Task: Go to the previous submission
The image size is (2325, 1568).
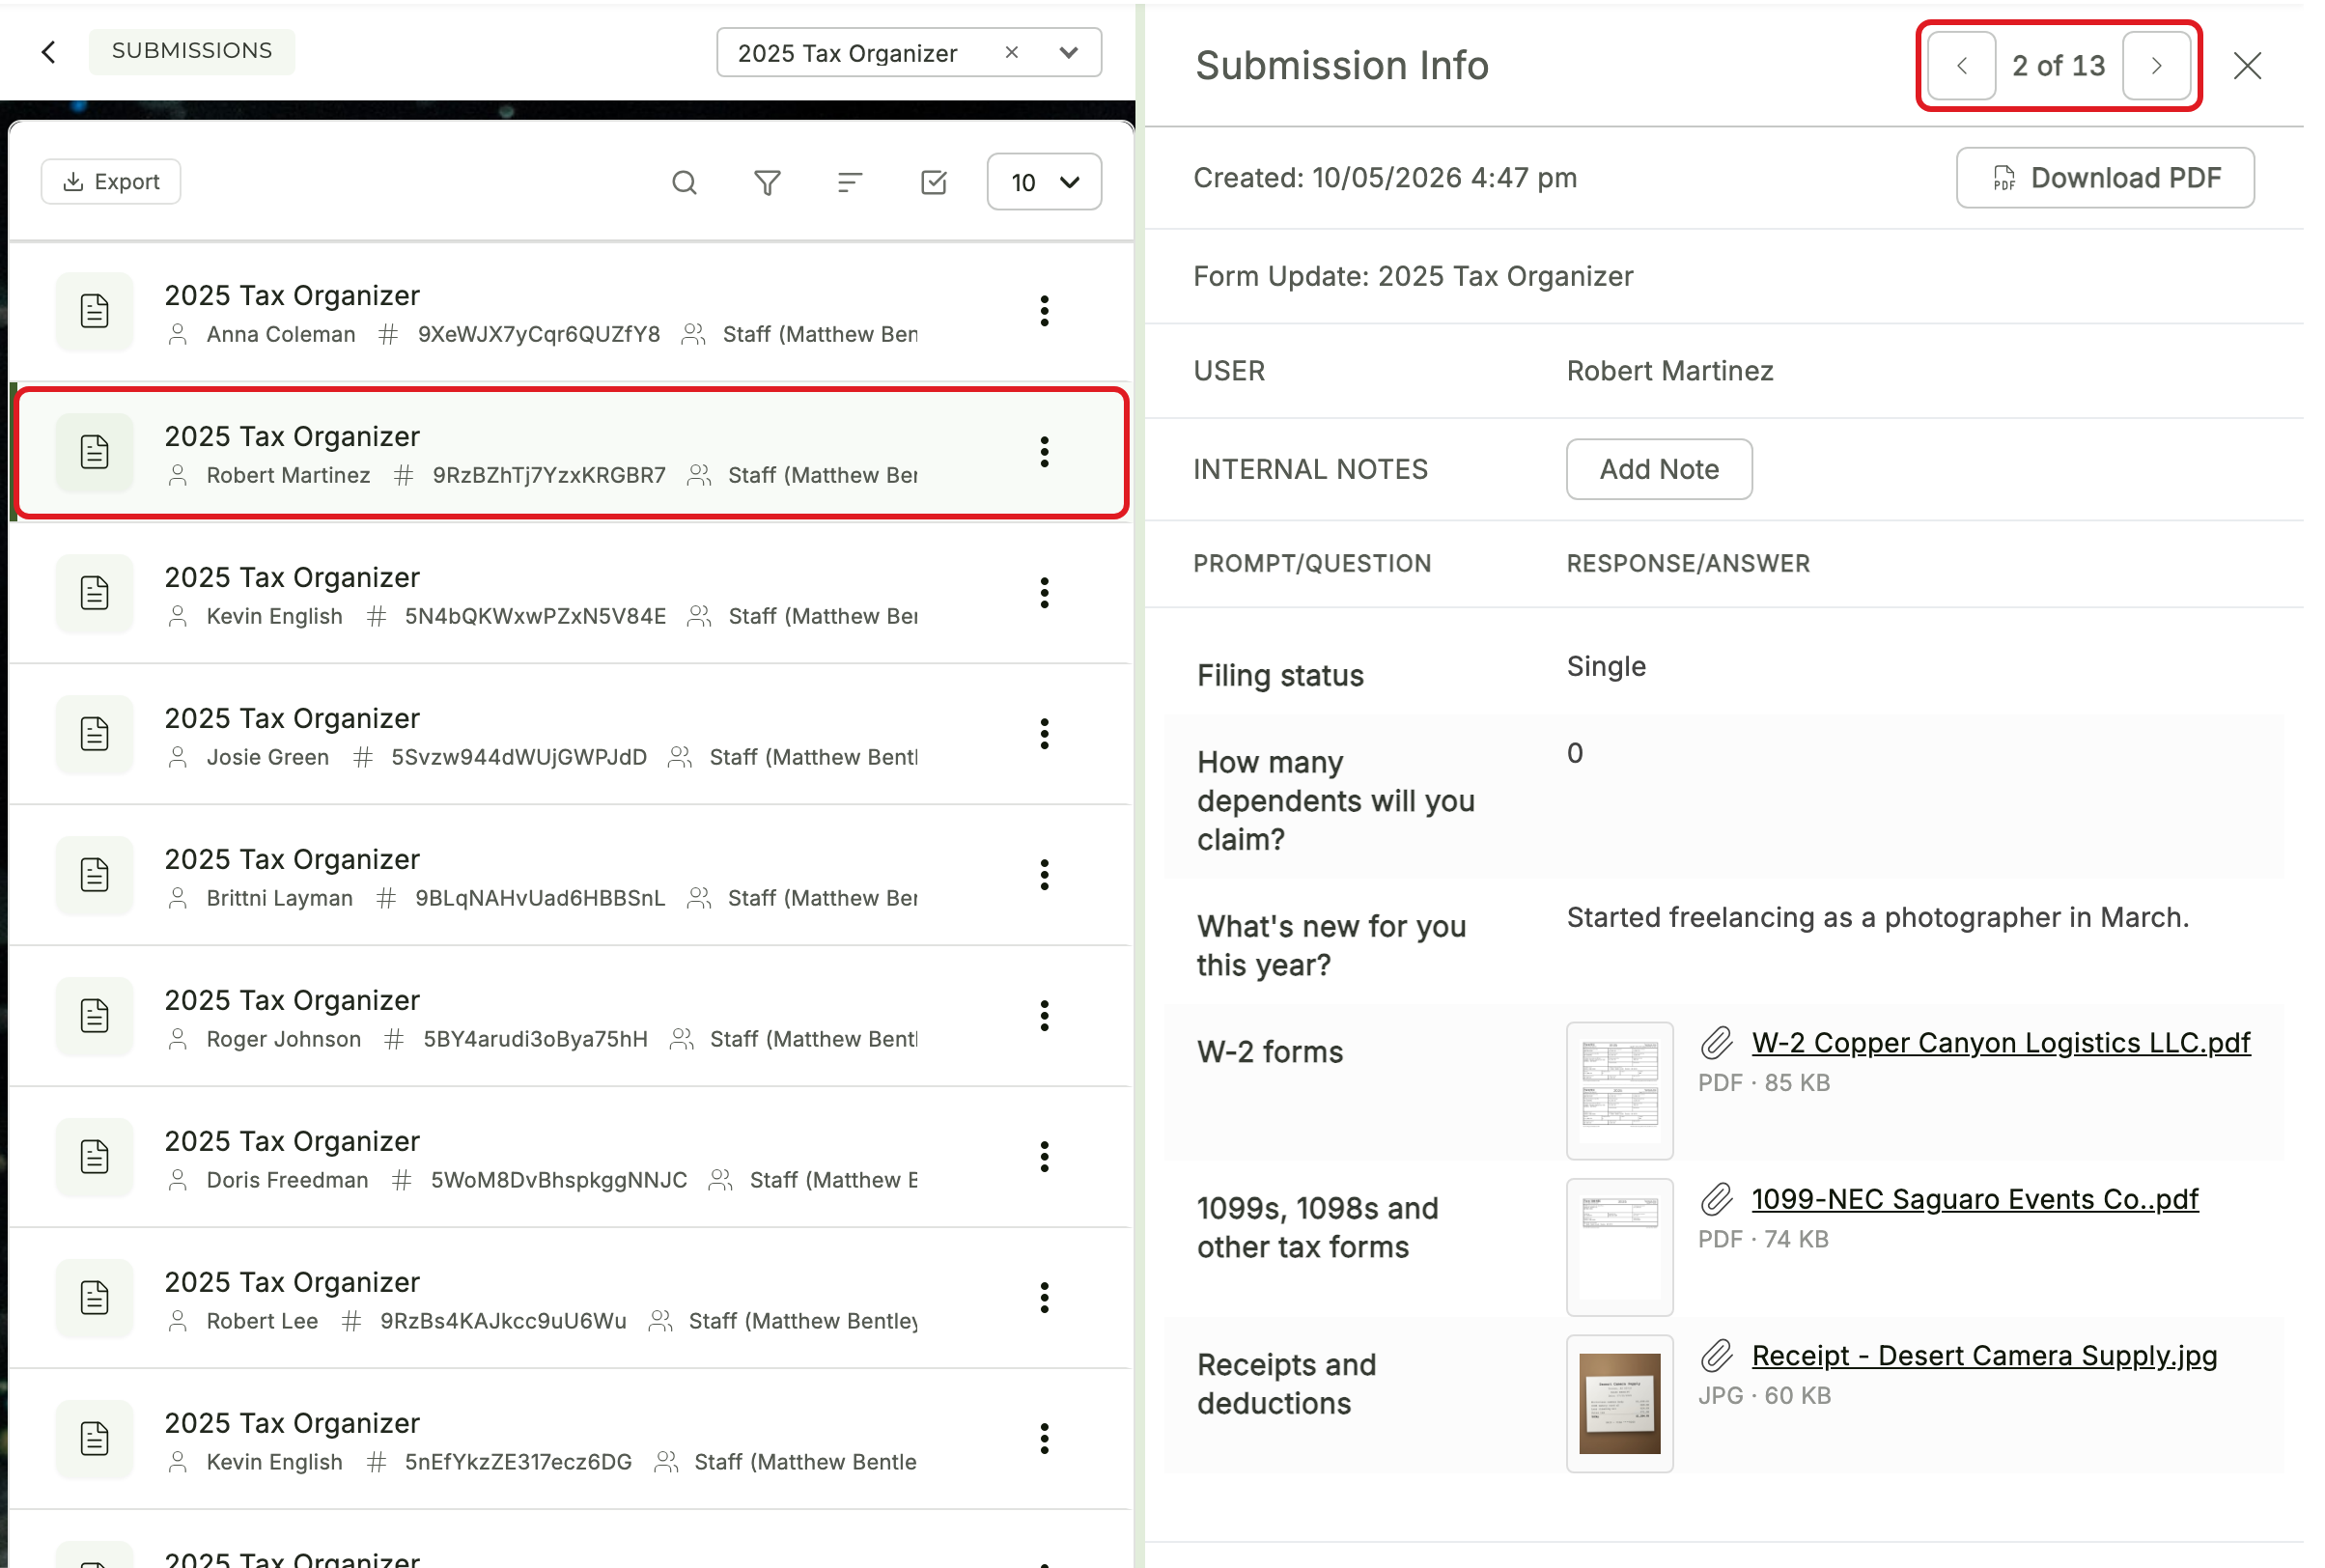Action: 1961,66
